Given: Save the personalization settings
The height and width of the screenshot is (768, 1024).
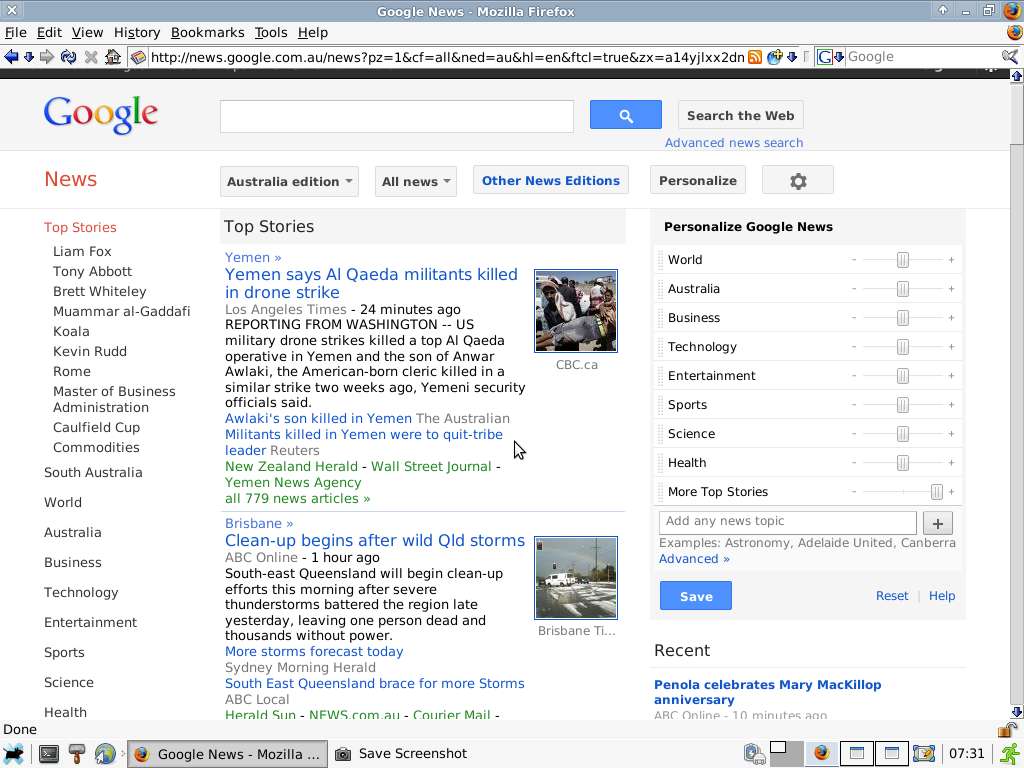Looking at the screenshot, I should (x=696, y=596).
